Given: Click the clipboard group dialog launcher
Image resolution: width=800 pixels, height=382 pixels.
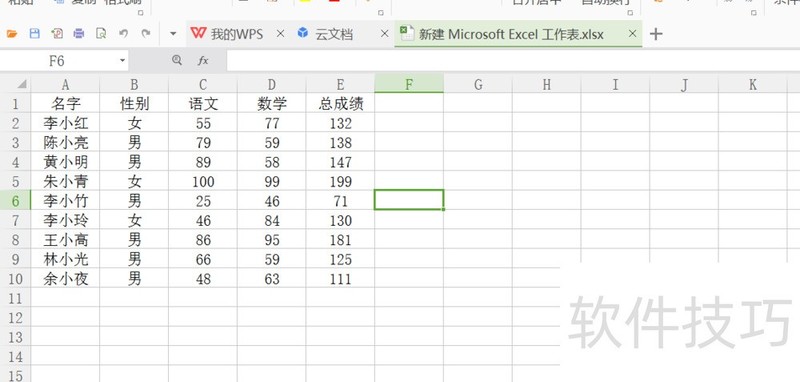Looking at the screenshot, I should (141, 13).
